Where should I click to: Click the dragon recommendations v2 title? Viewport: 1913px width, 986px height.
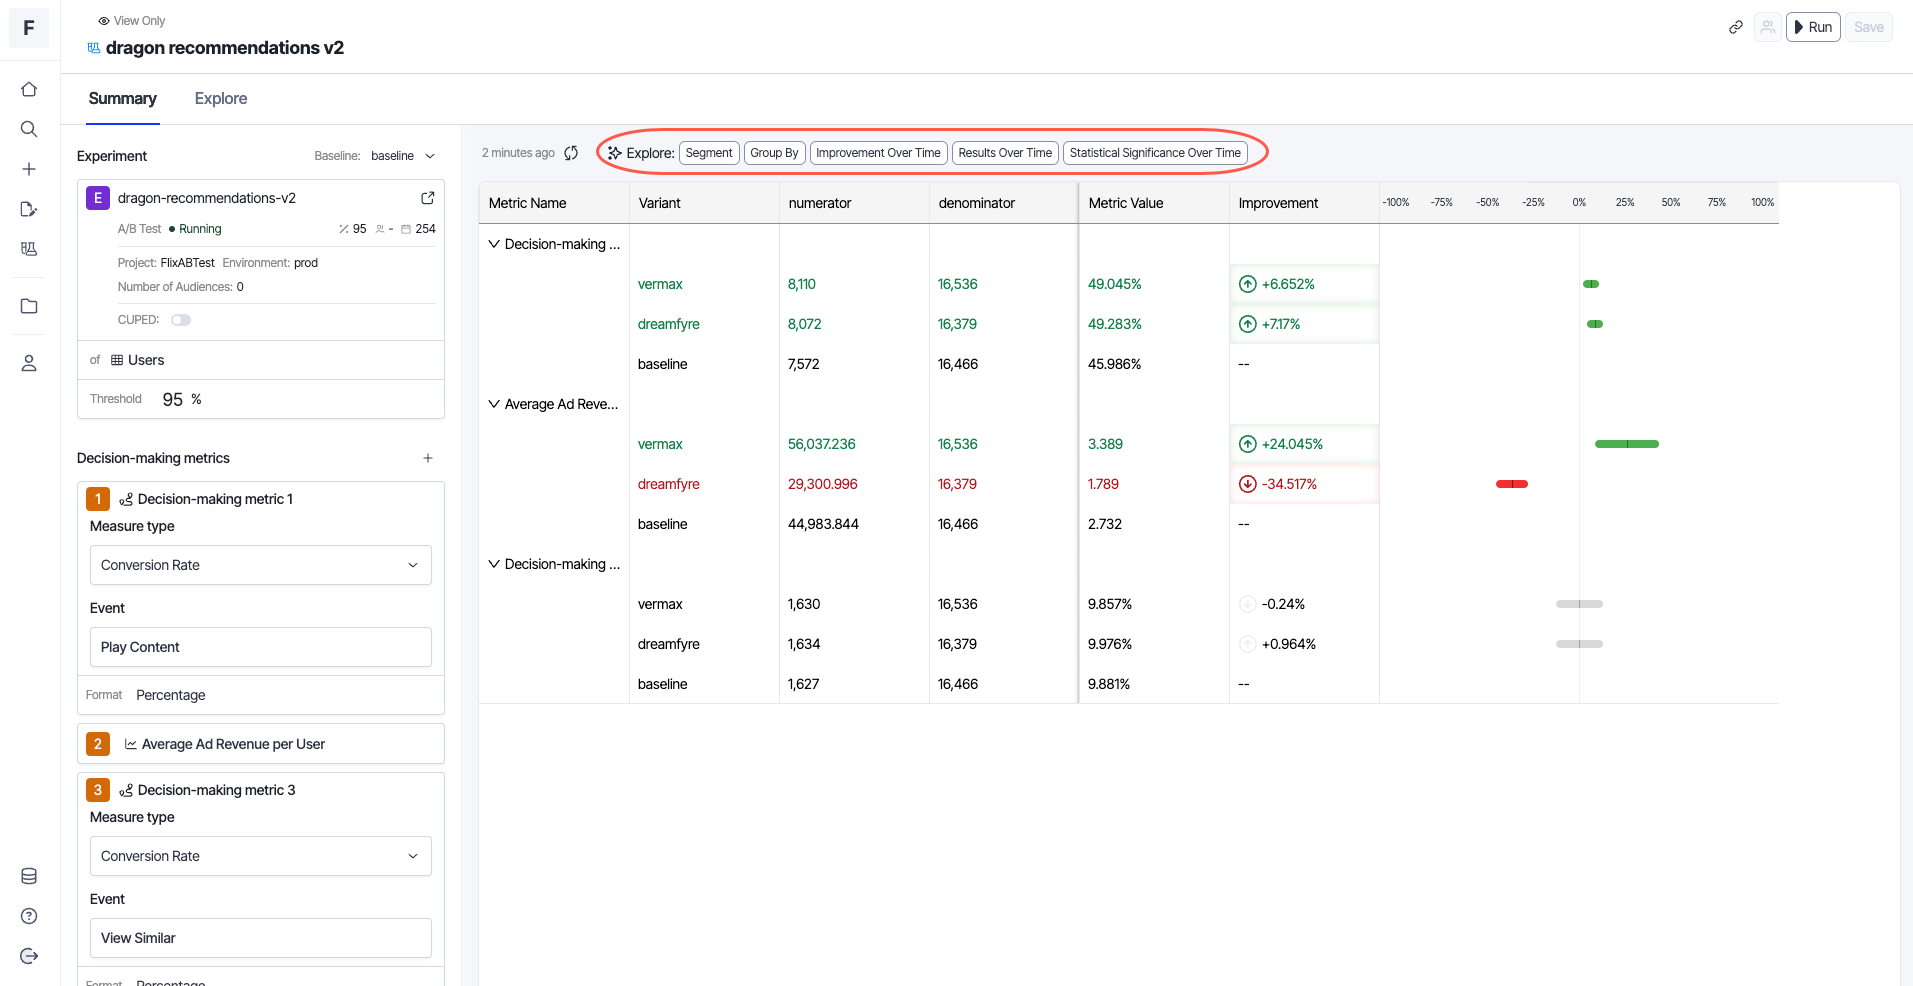point(225,48)
